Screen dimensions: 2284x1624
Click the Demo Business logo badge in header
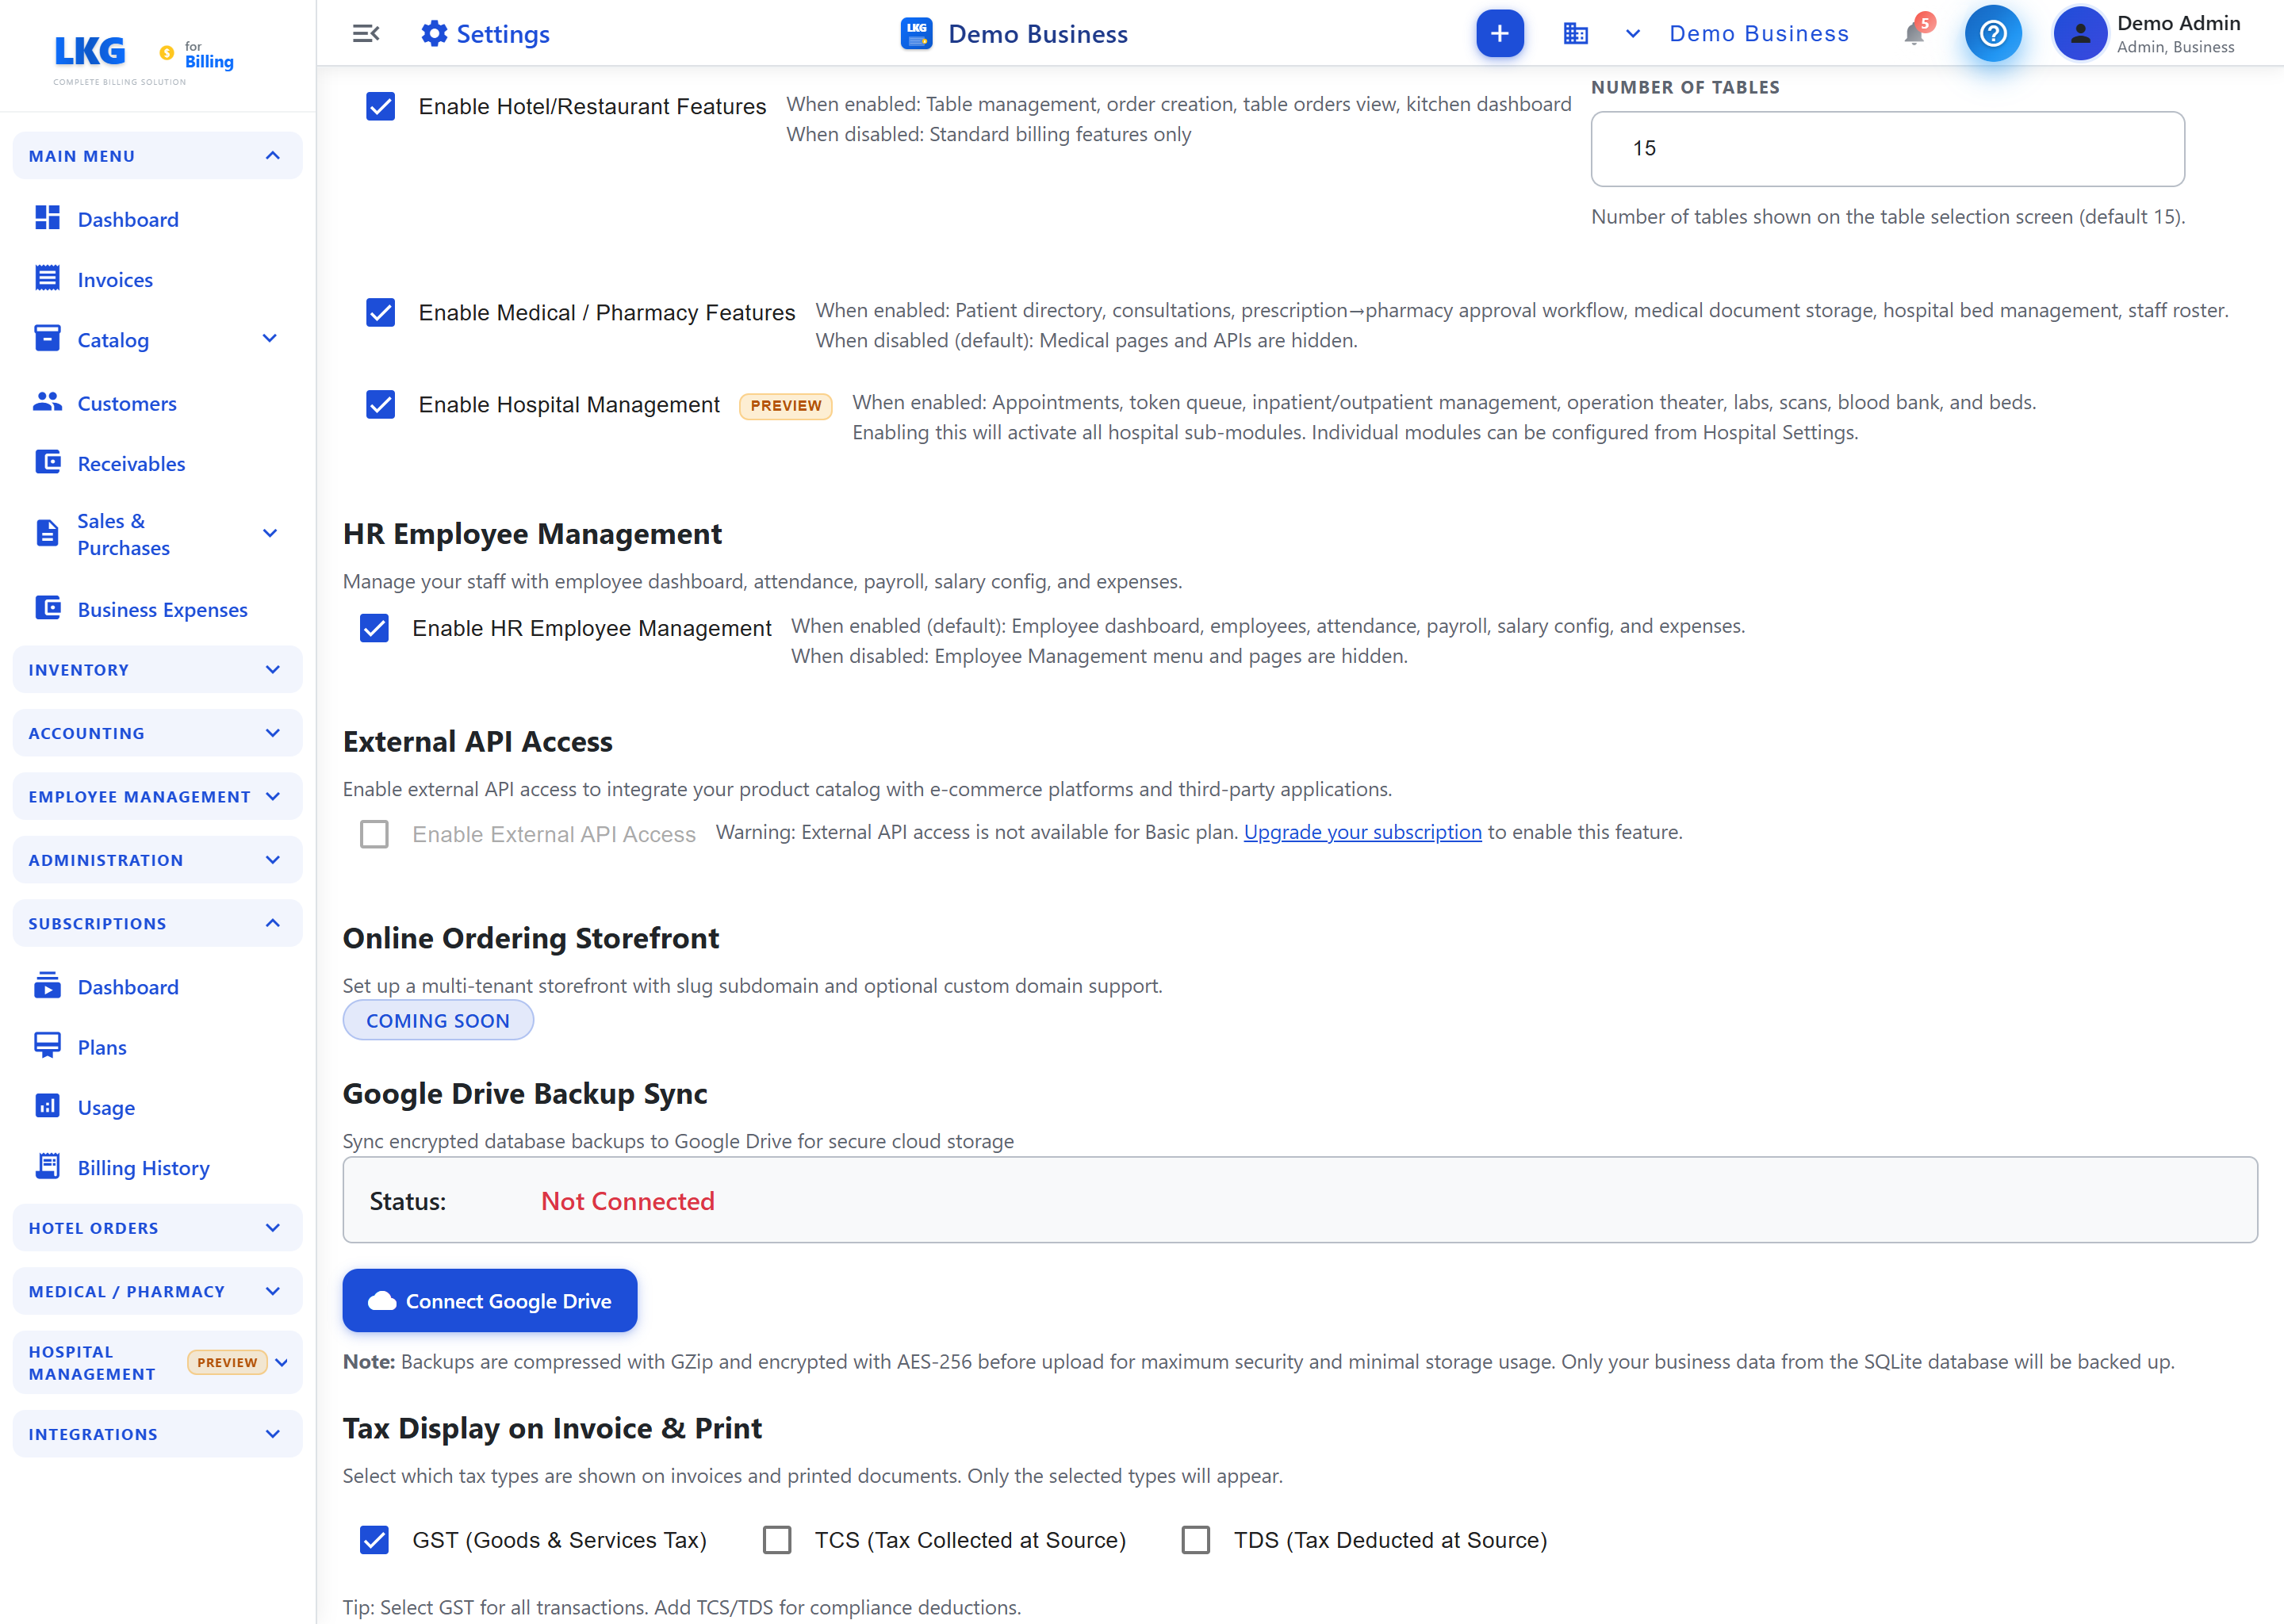tap(916, 34)
